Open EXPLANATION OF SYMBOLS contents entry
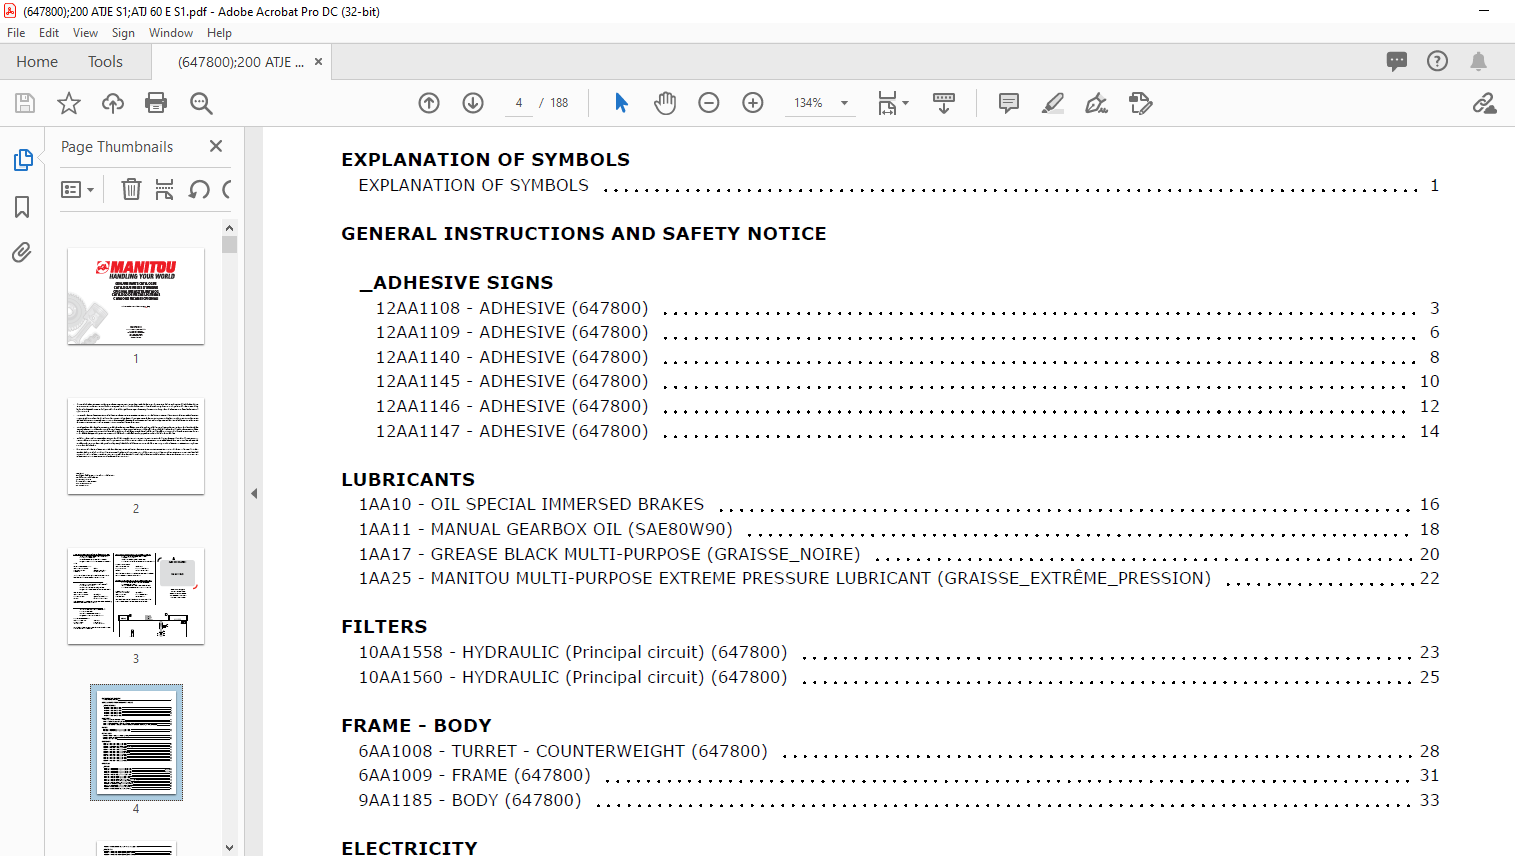 [899, 186]
